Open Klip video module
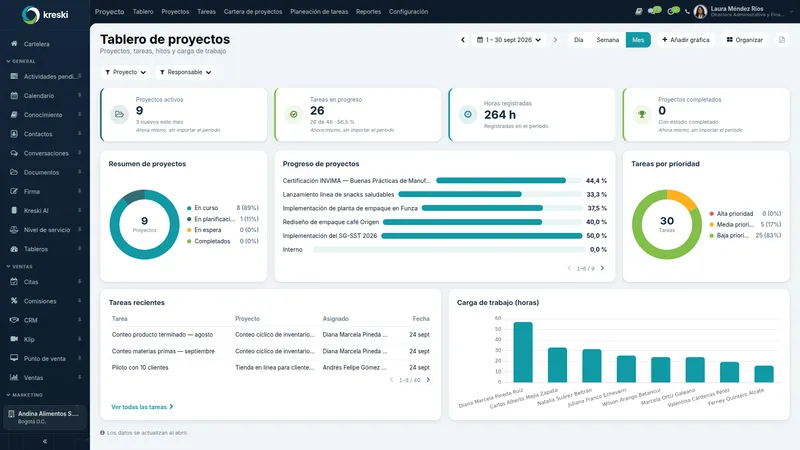The image size is (800, 450). pos(29,339)
